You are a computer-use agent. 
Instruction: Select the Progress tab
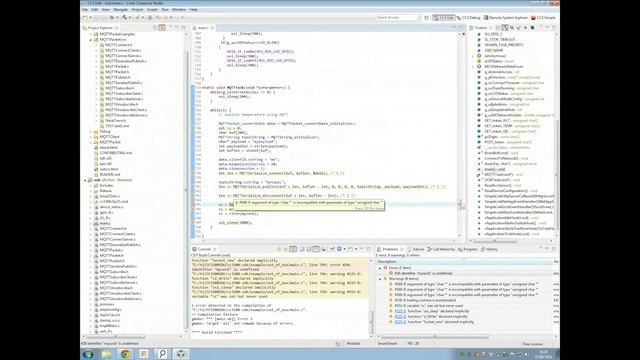pos(467,249)
